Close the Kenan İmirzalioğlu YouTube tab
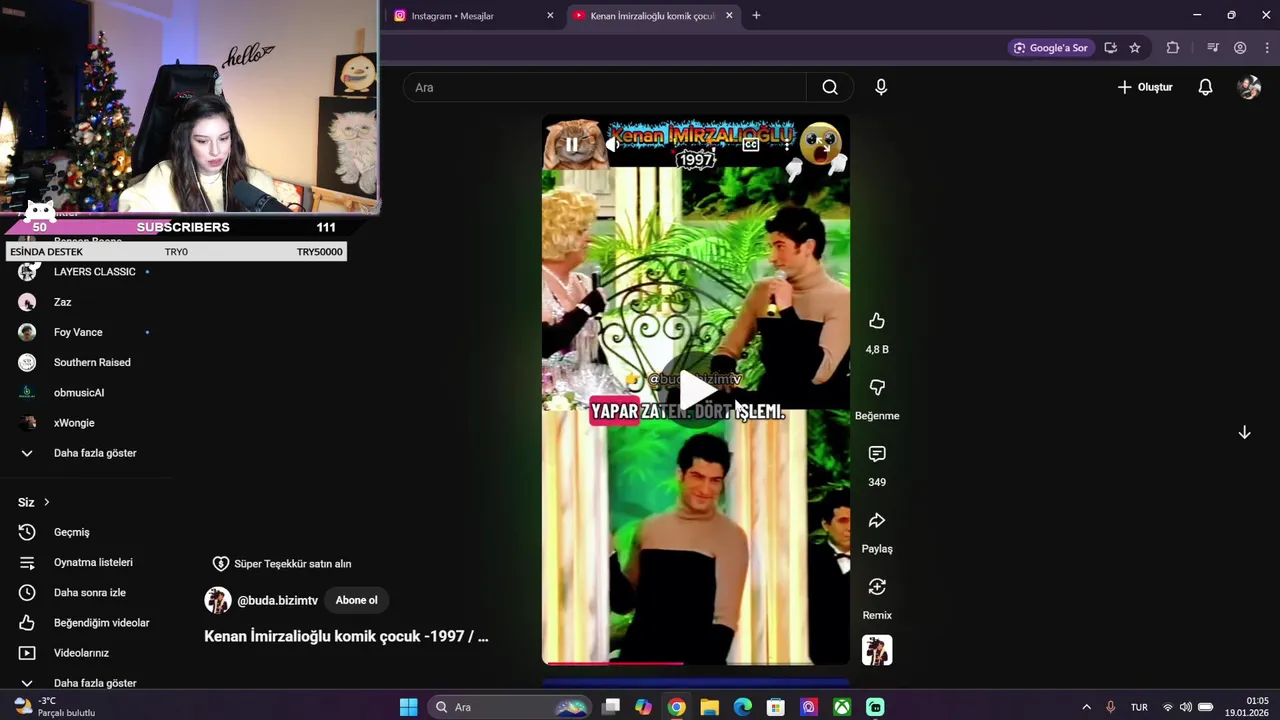The width and height of the screenshot is (1280, 720). [729, 16]
